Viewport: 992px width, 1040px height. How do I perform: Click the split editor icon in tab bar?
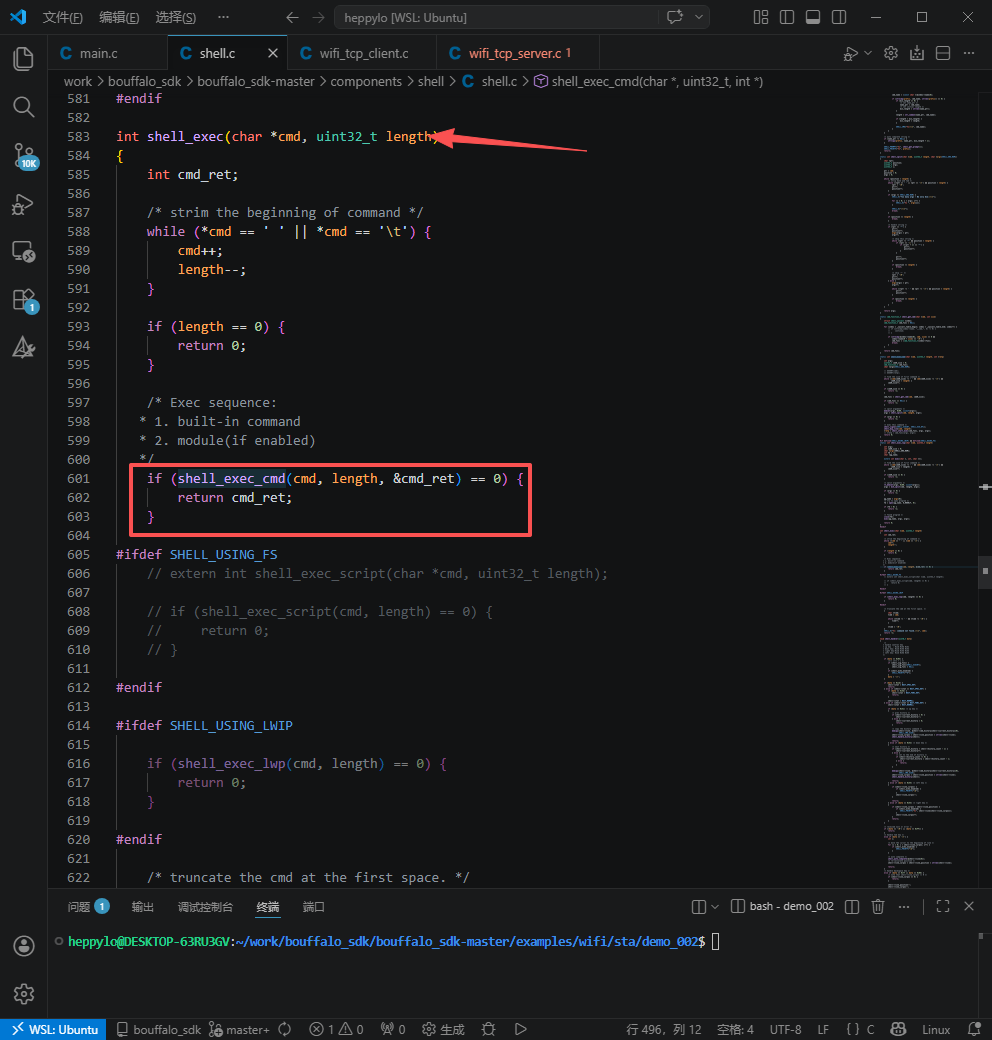(942, 54)
